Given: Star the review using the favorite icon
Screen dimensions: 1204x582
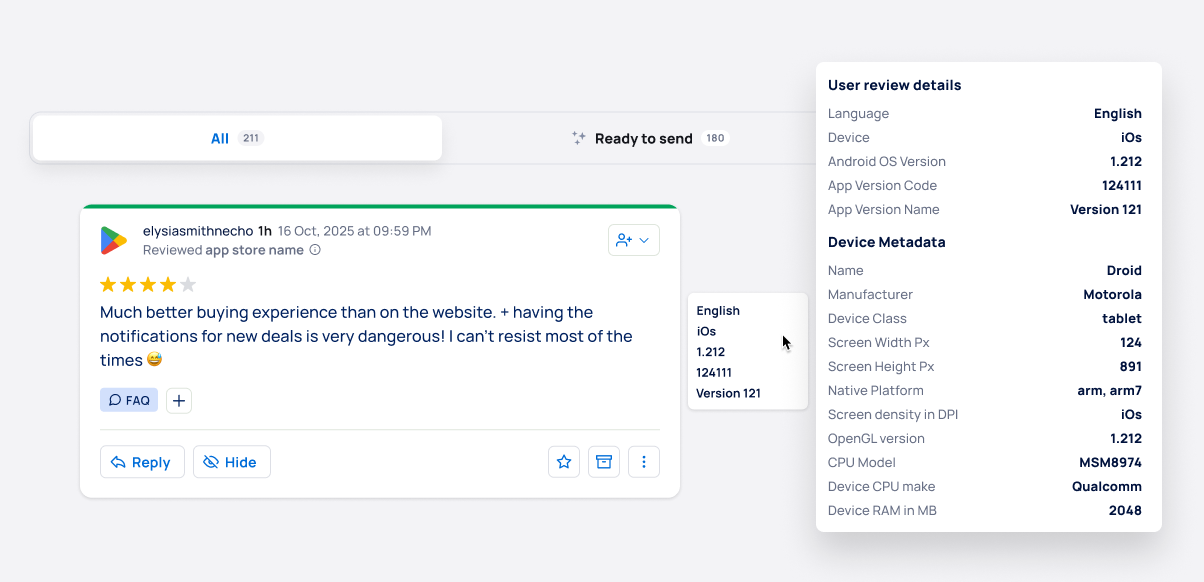Looking at the screenshot, I should click(563, 461).
